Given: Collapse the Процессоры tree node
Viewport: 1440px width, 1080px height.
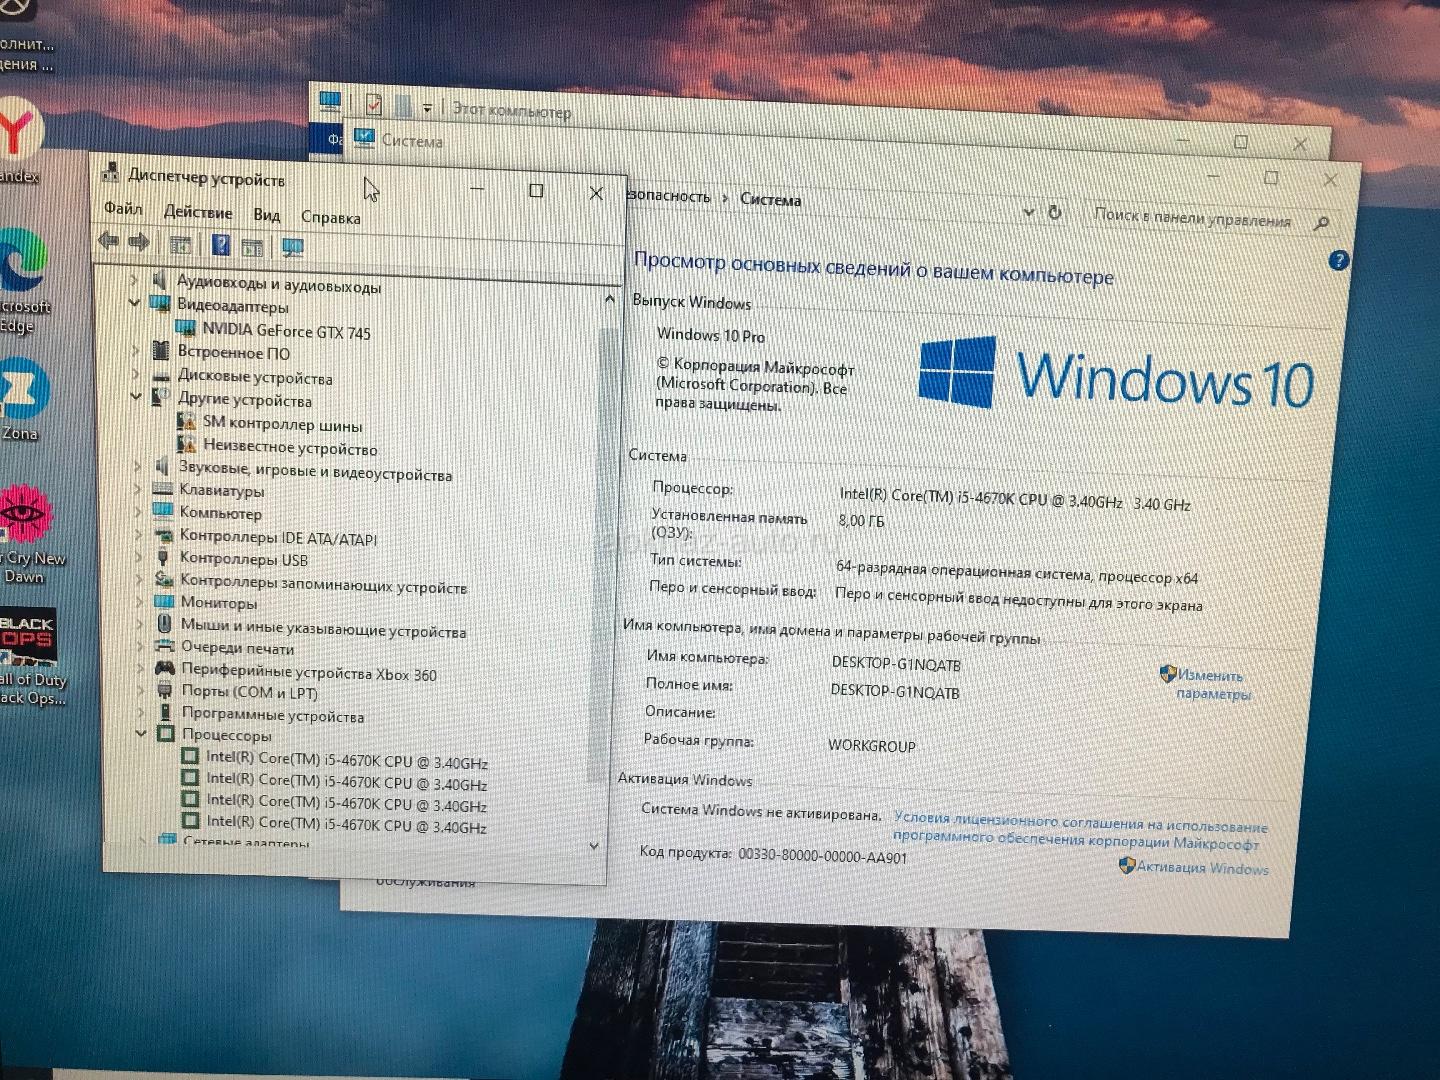Looking at the screenshot, I should (141, 733).
